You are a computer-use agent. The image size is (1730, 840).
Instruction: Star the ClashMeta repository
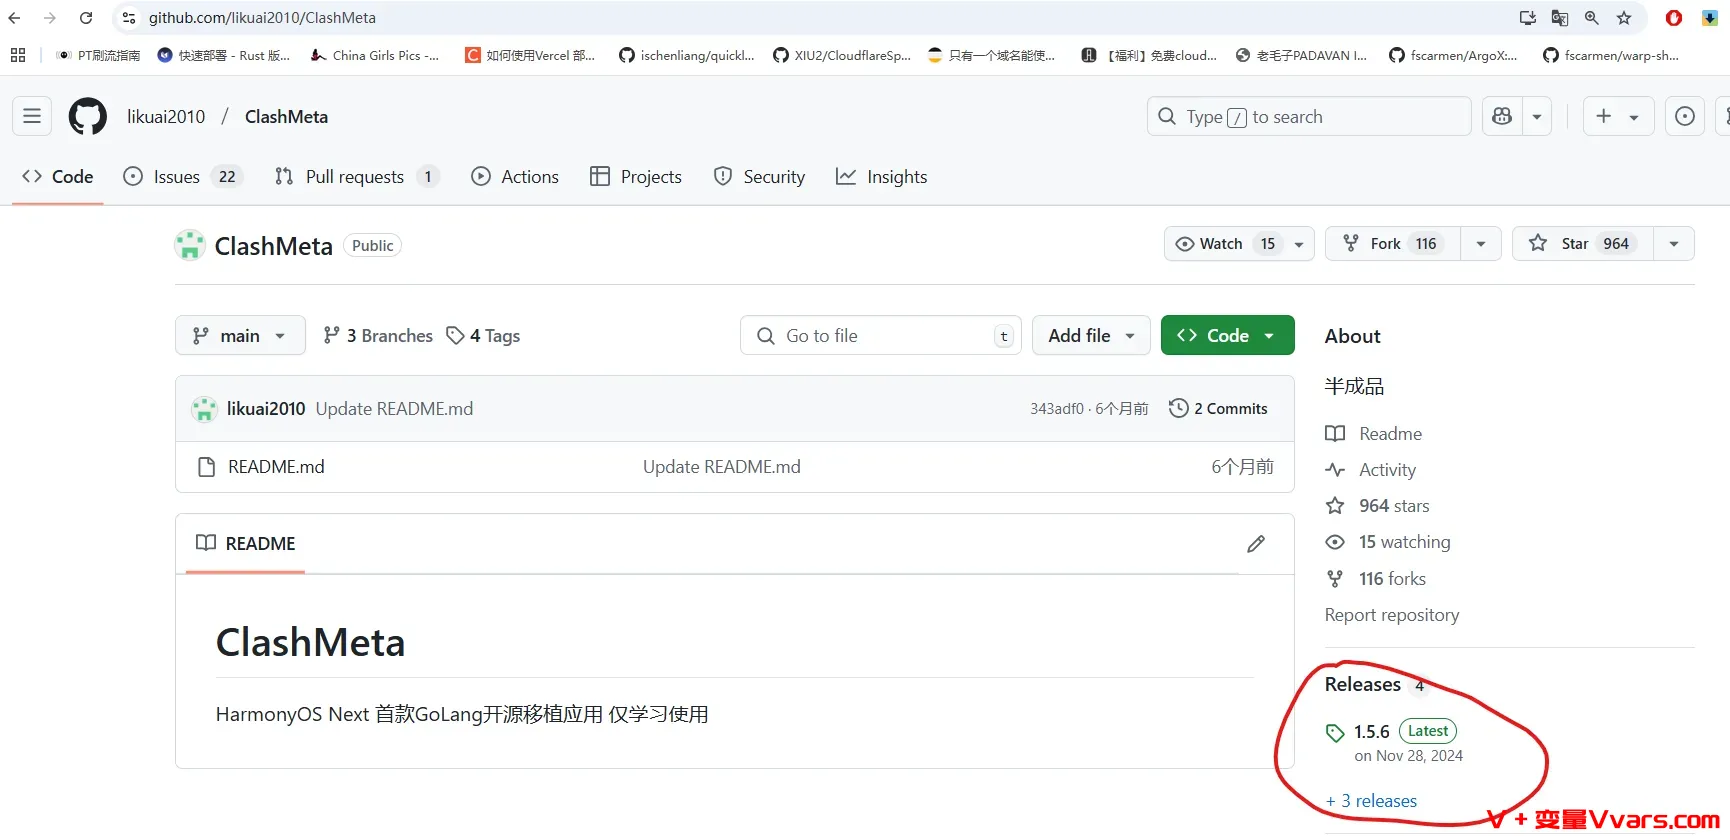point(1583,244)
